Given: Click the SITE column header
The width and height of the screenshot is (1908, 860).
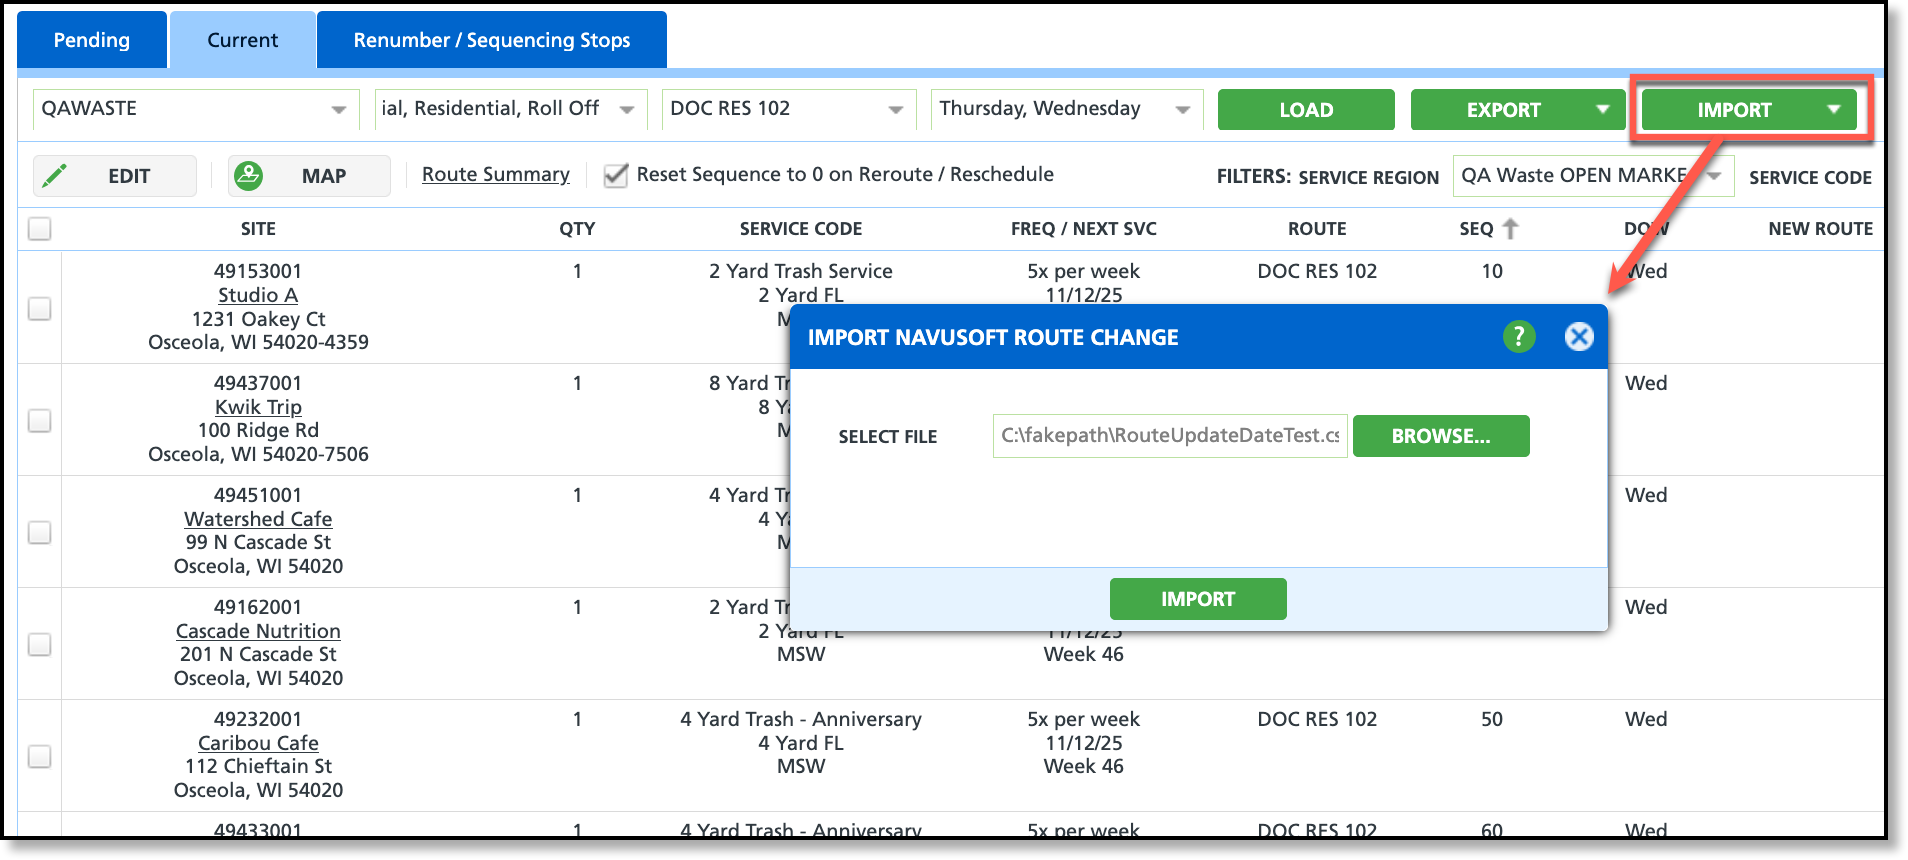Looking at the screenshot, I should point(258,229).
